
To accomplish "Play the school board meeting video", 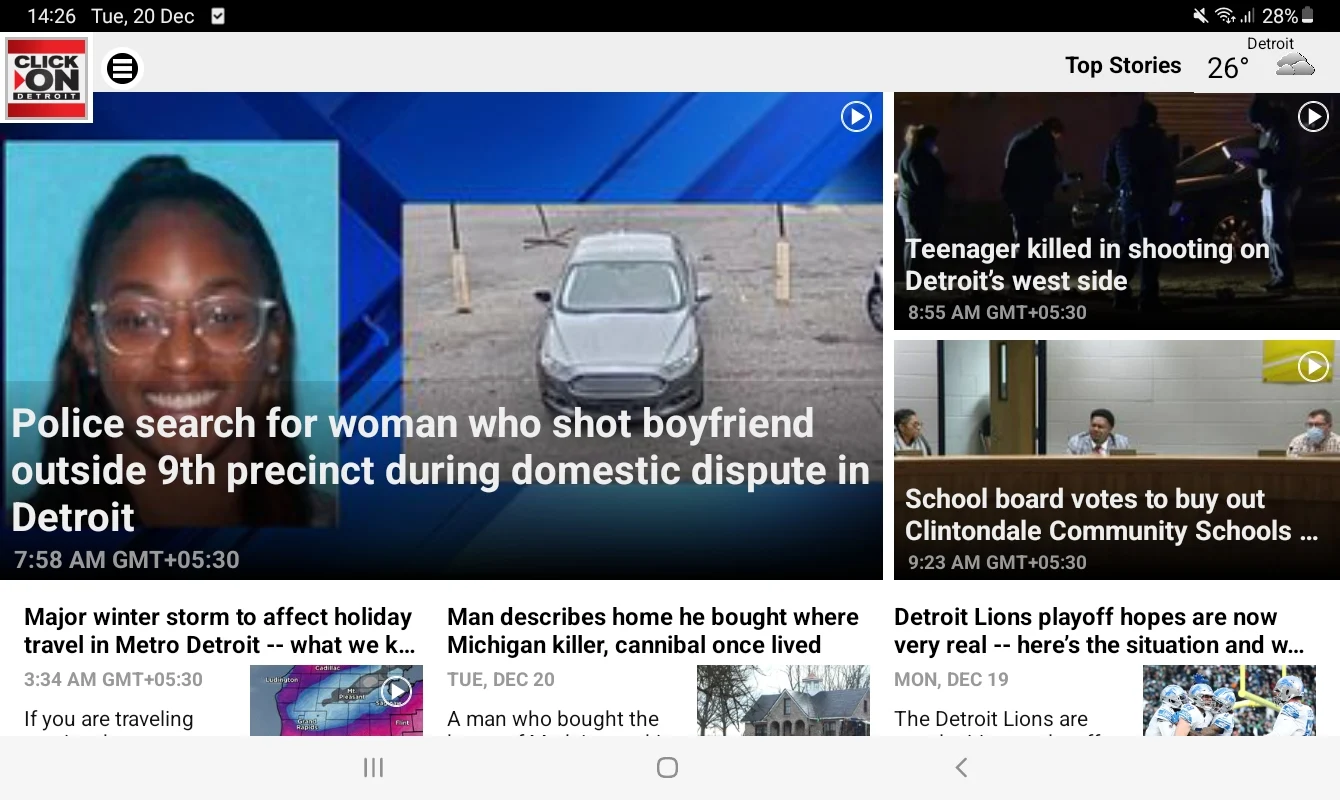I will point(1313,367).
